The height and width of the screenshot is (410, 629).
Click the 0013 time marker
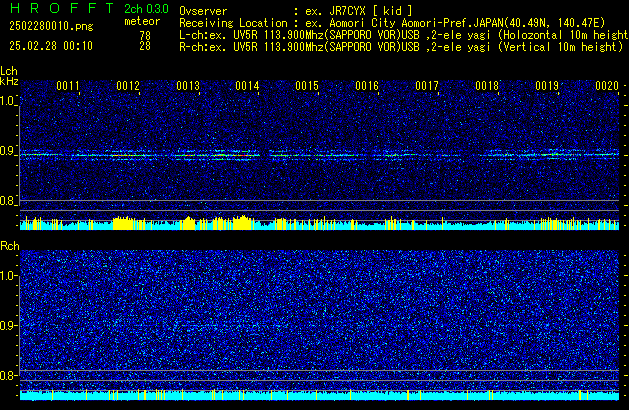coord(188,86)
